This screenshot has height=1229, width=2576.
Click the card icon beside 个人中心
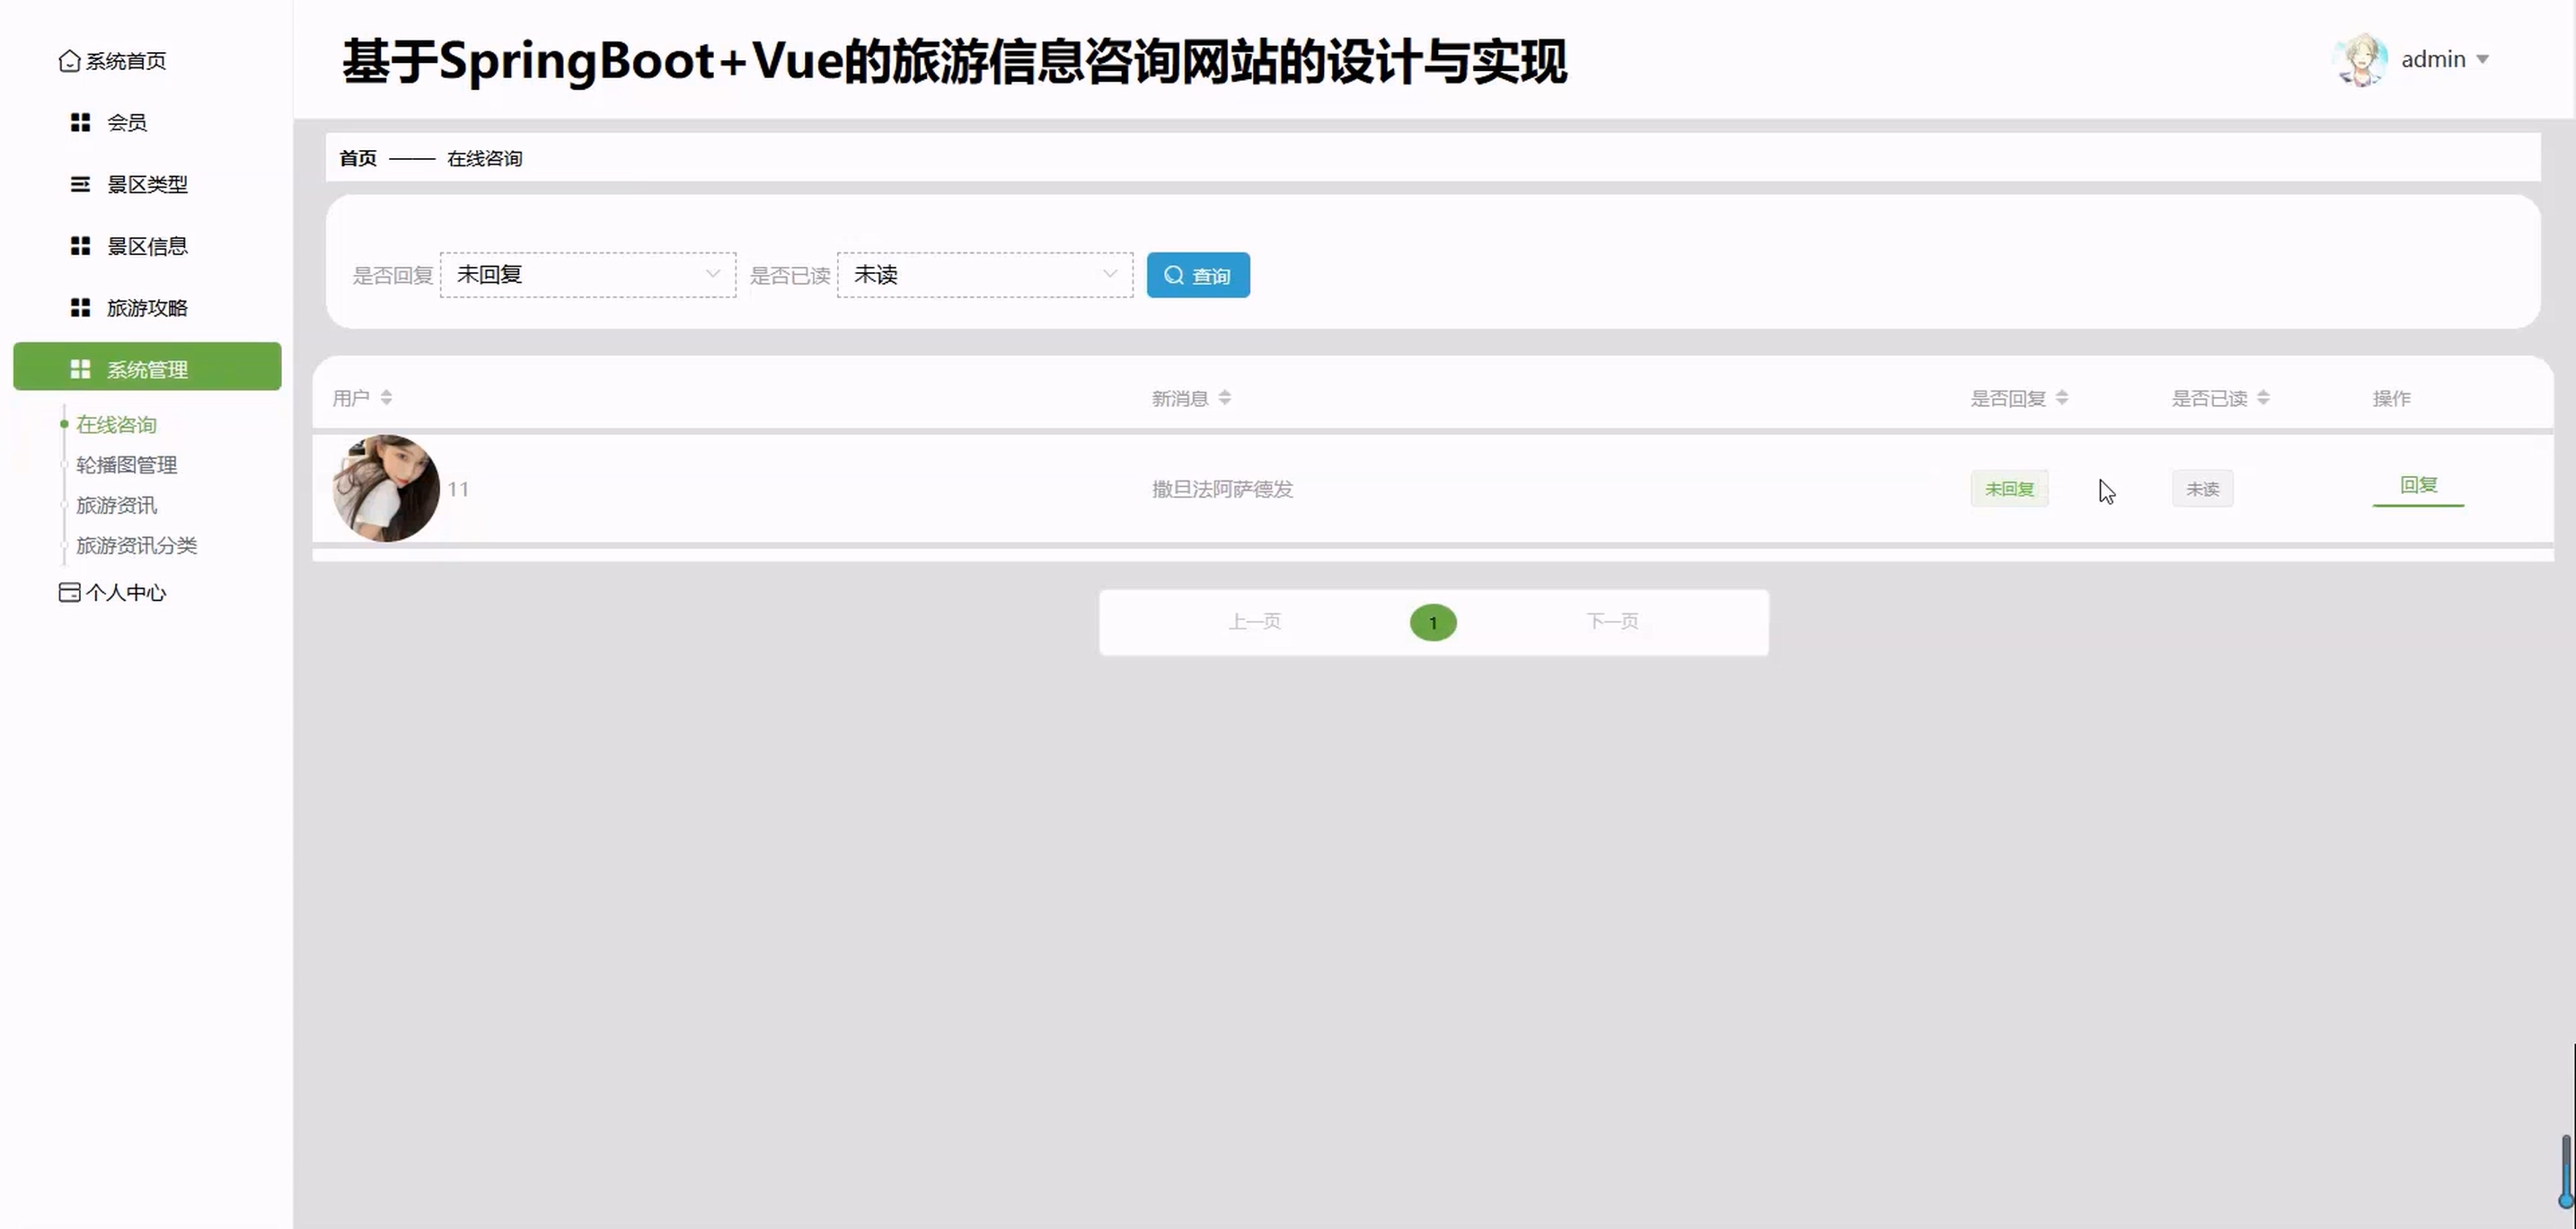[69, 593]
